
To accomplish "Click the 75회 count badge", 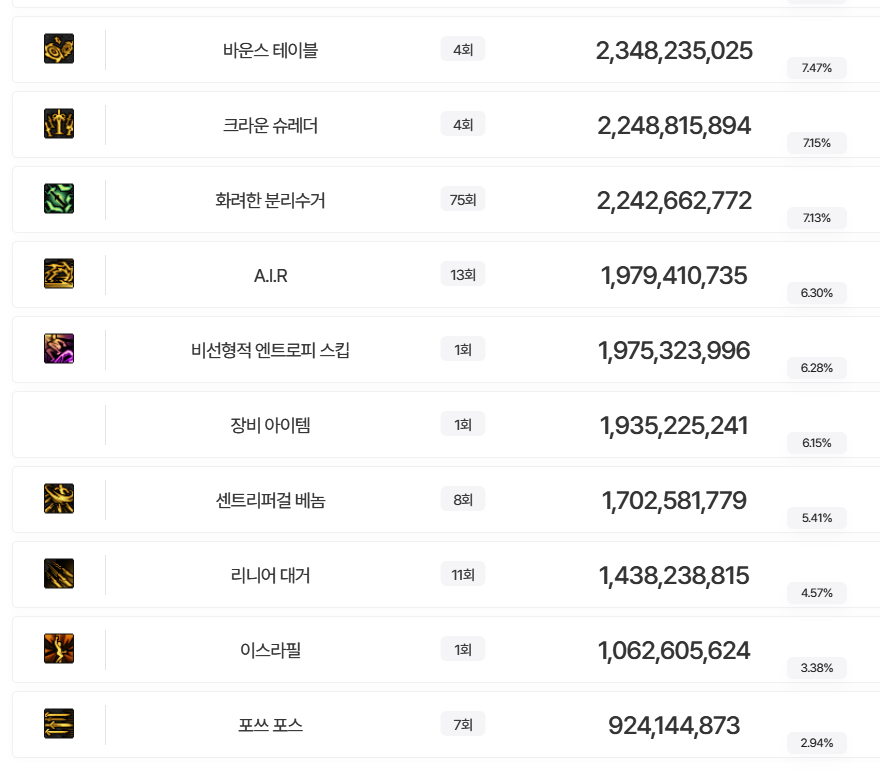I will click(x=463, y=200).
